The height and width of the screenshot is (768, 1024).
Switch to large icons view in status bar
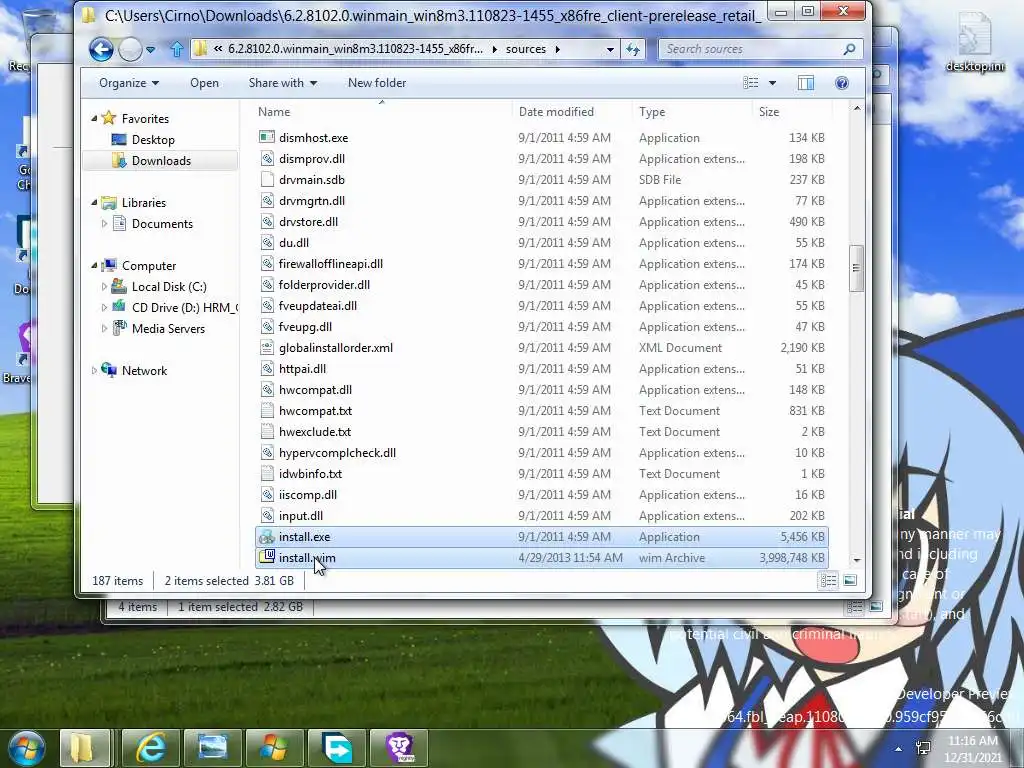click(850, 580)
